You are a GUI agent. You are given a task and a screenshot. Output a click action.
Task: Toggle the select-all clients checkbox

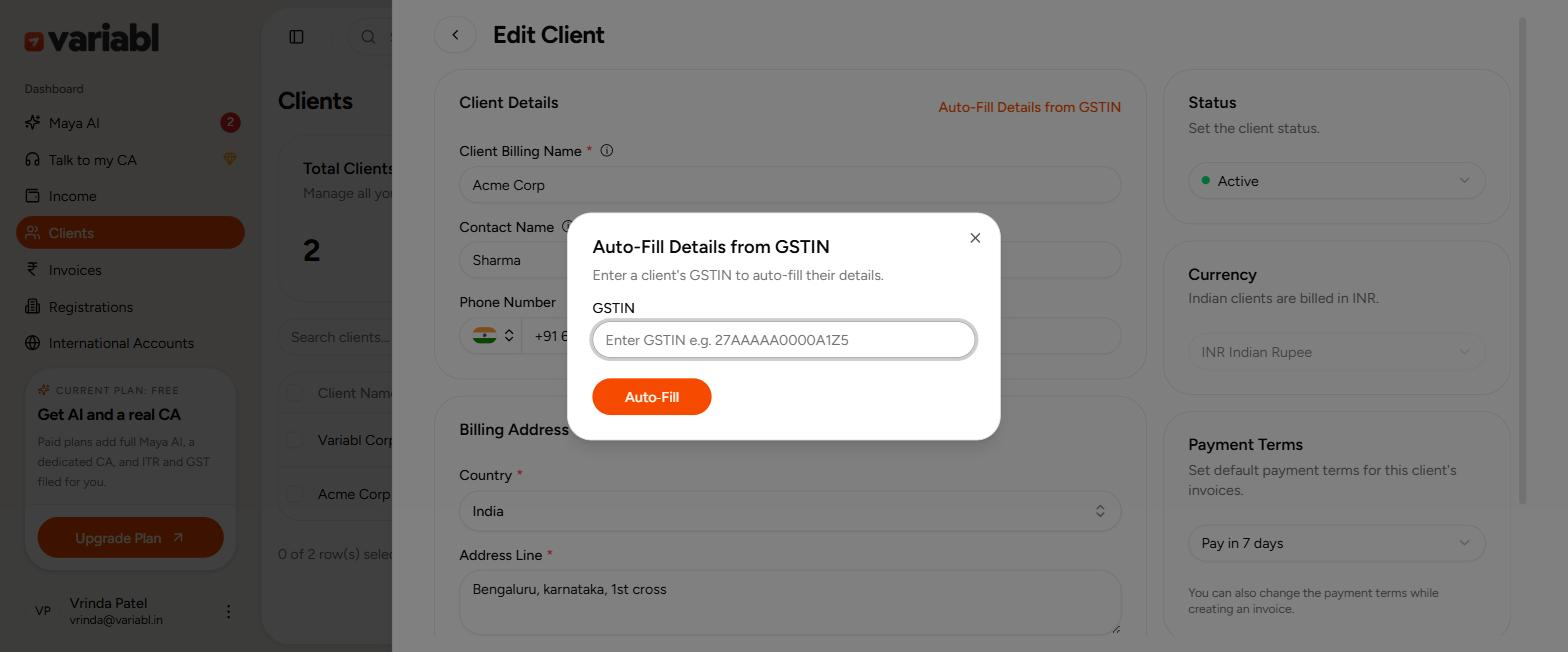coord(294,393)
